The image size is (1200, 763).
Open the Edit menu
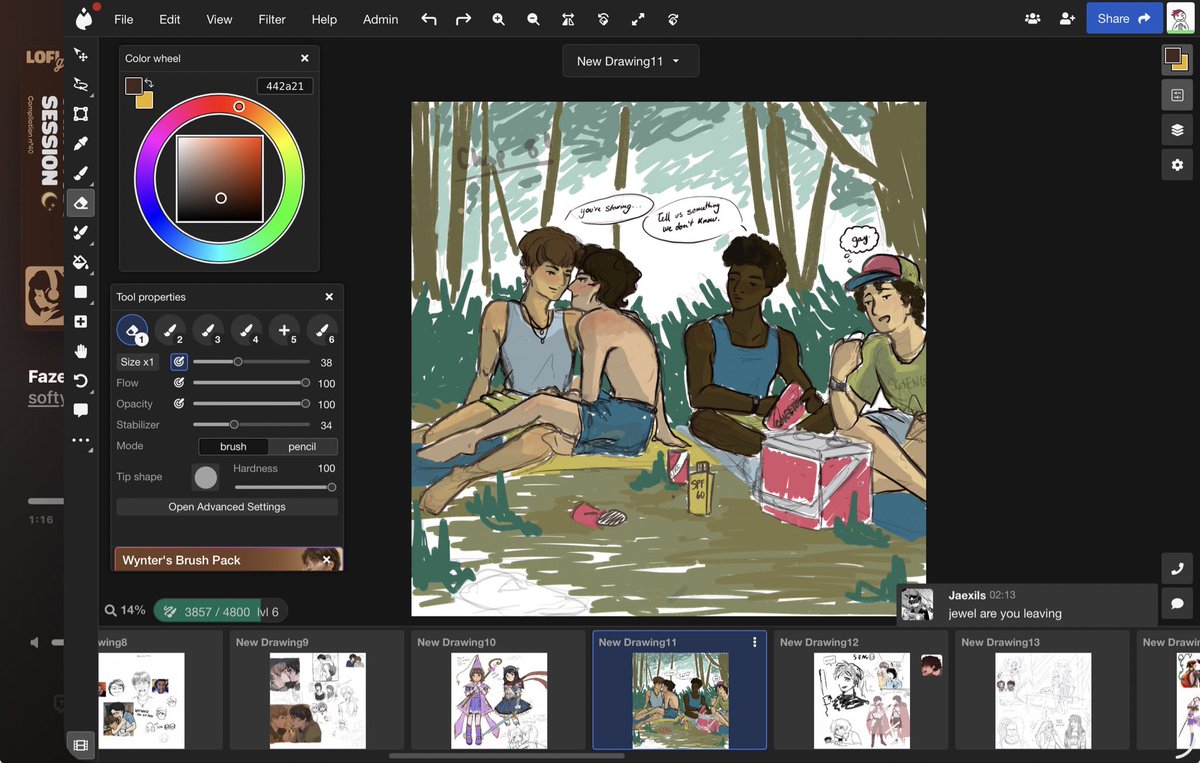coord(170,19)
